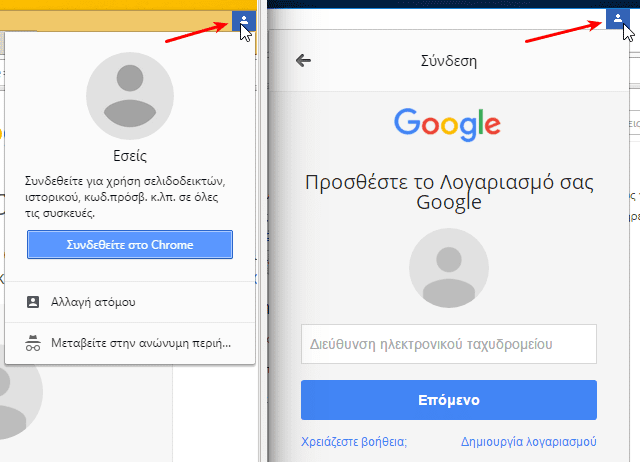The width and height of the screenshot is (640, 462).
Task: Click the email address input field
Action: pyautogui.click(x=449, y=344)
